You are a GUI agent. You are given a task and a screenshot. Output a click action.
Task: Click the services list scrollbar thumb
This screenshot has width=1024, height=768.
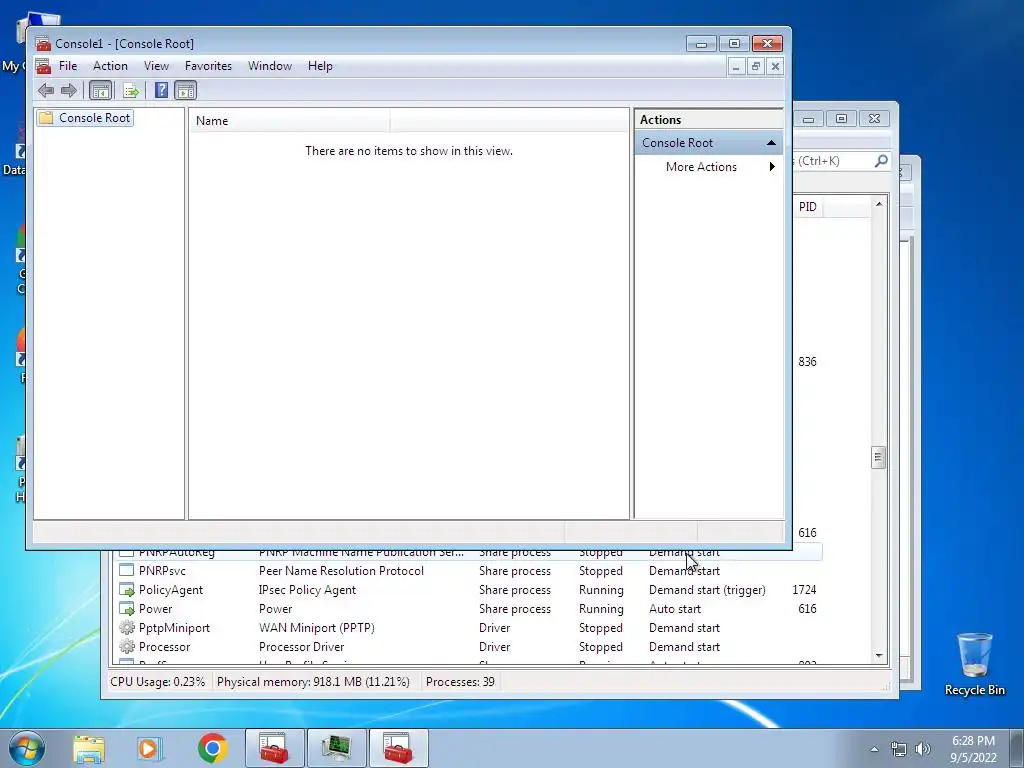(879, 457)
